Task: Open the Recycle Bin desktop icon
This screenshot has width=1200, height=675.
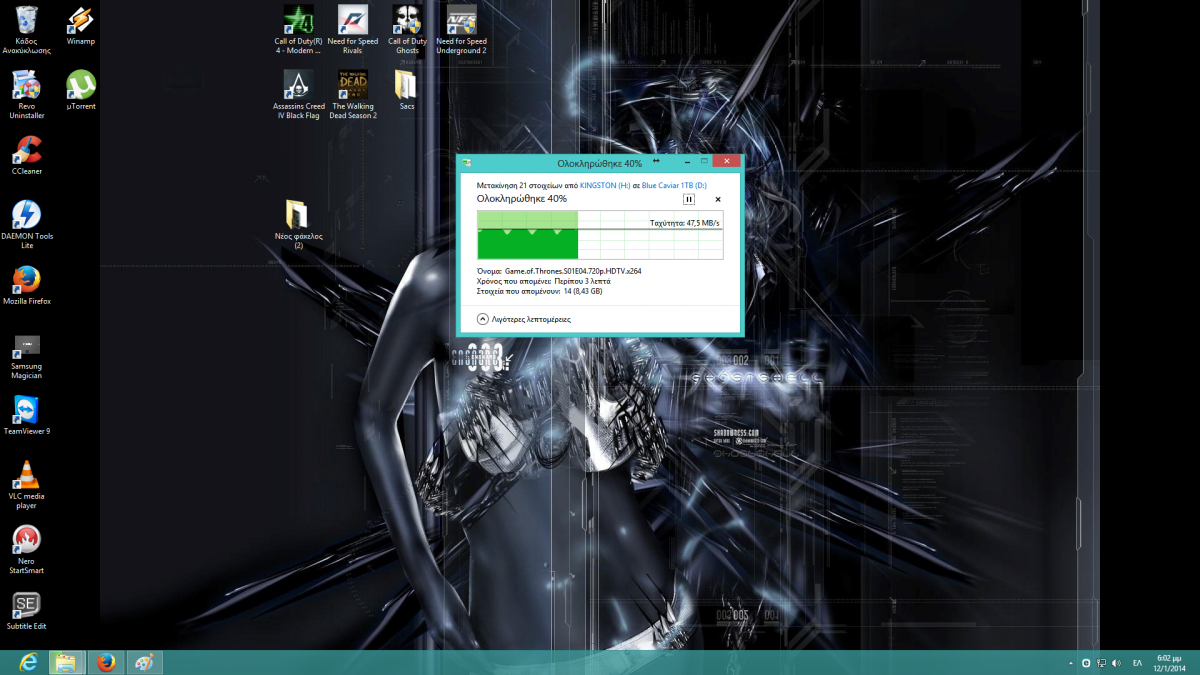Action: (27, 29)
